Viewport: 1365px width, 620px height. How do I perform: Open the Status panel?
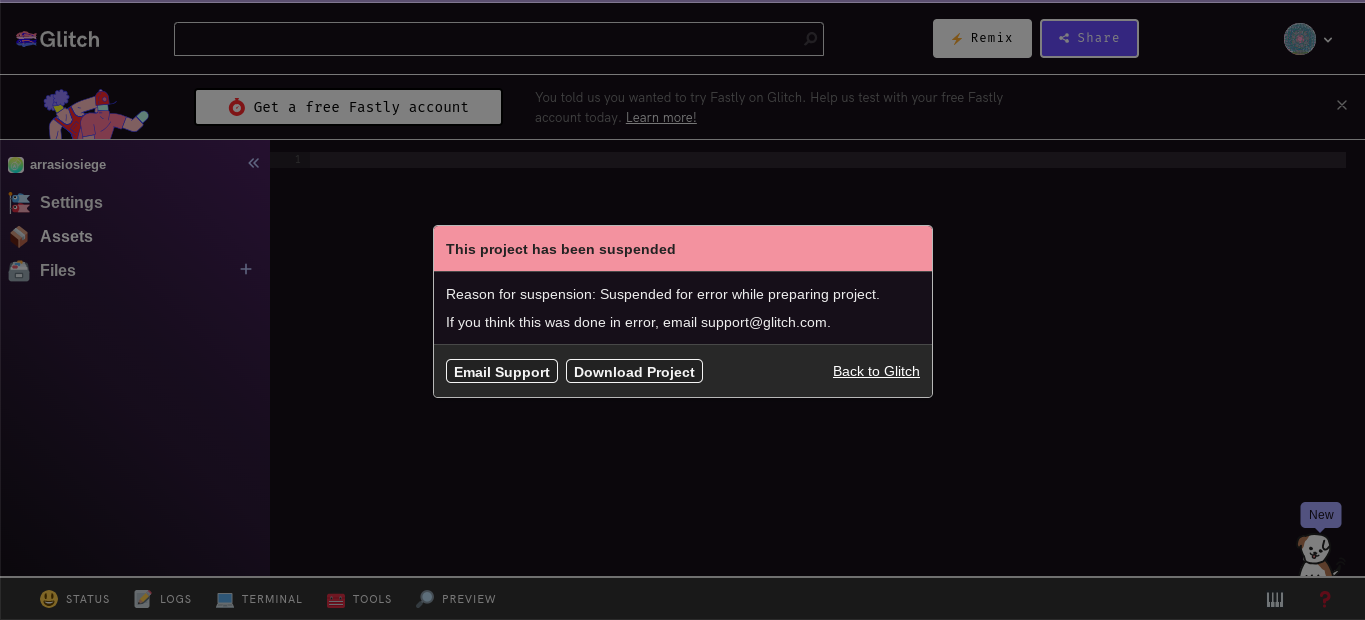coord(75,599)
